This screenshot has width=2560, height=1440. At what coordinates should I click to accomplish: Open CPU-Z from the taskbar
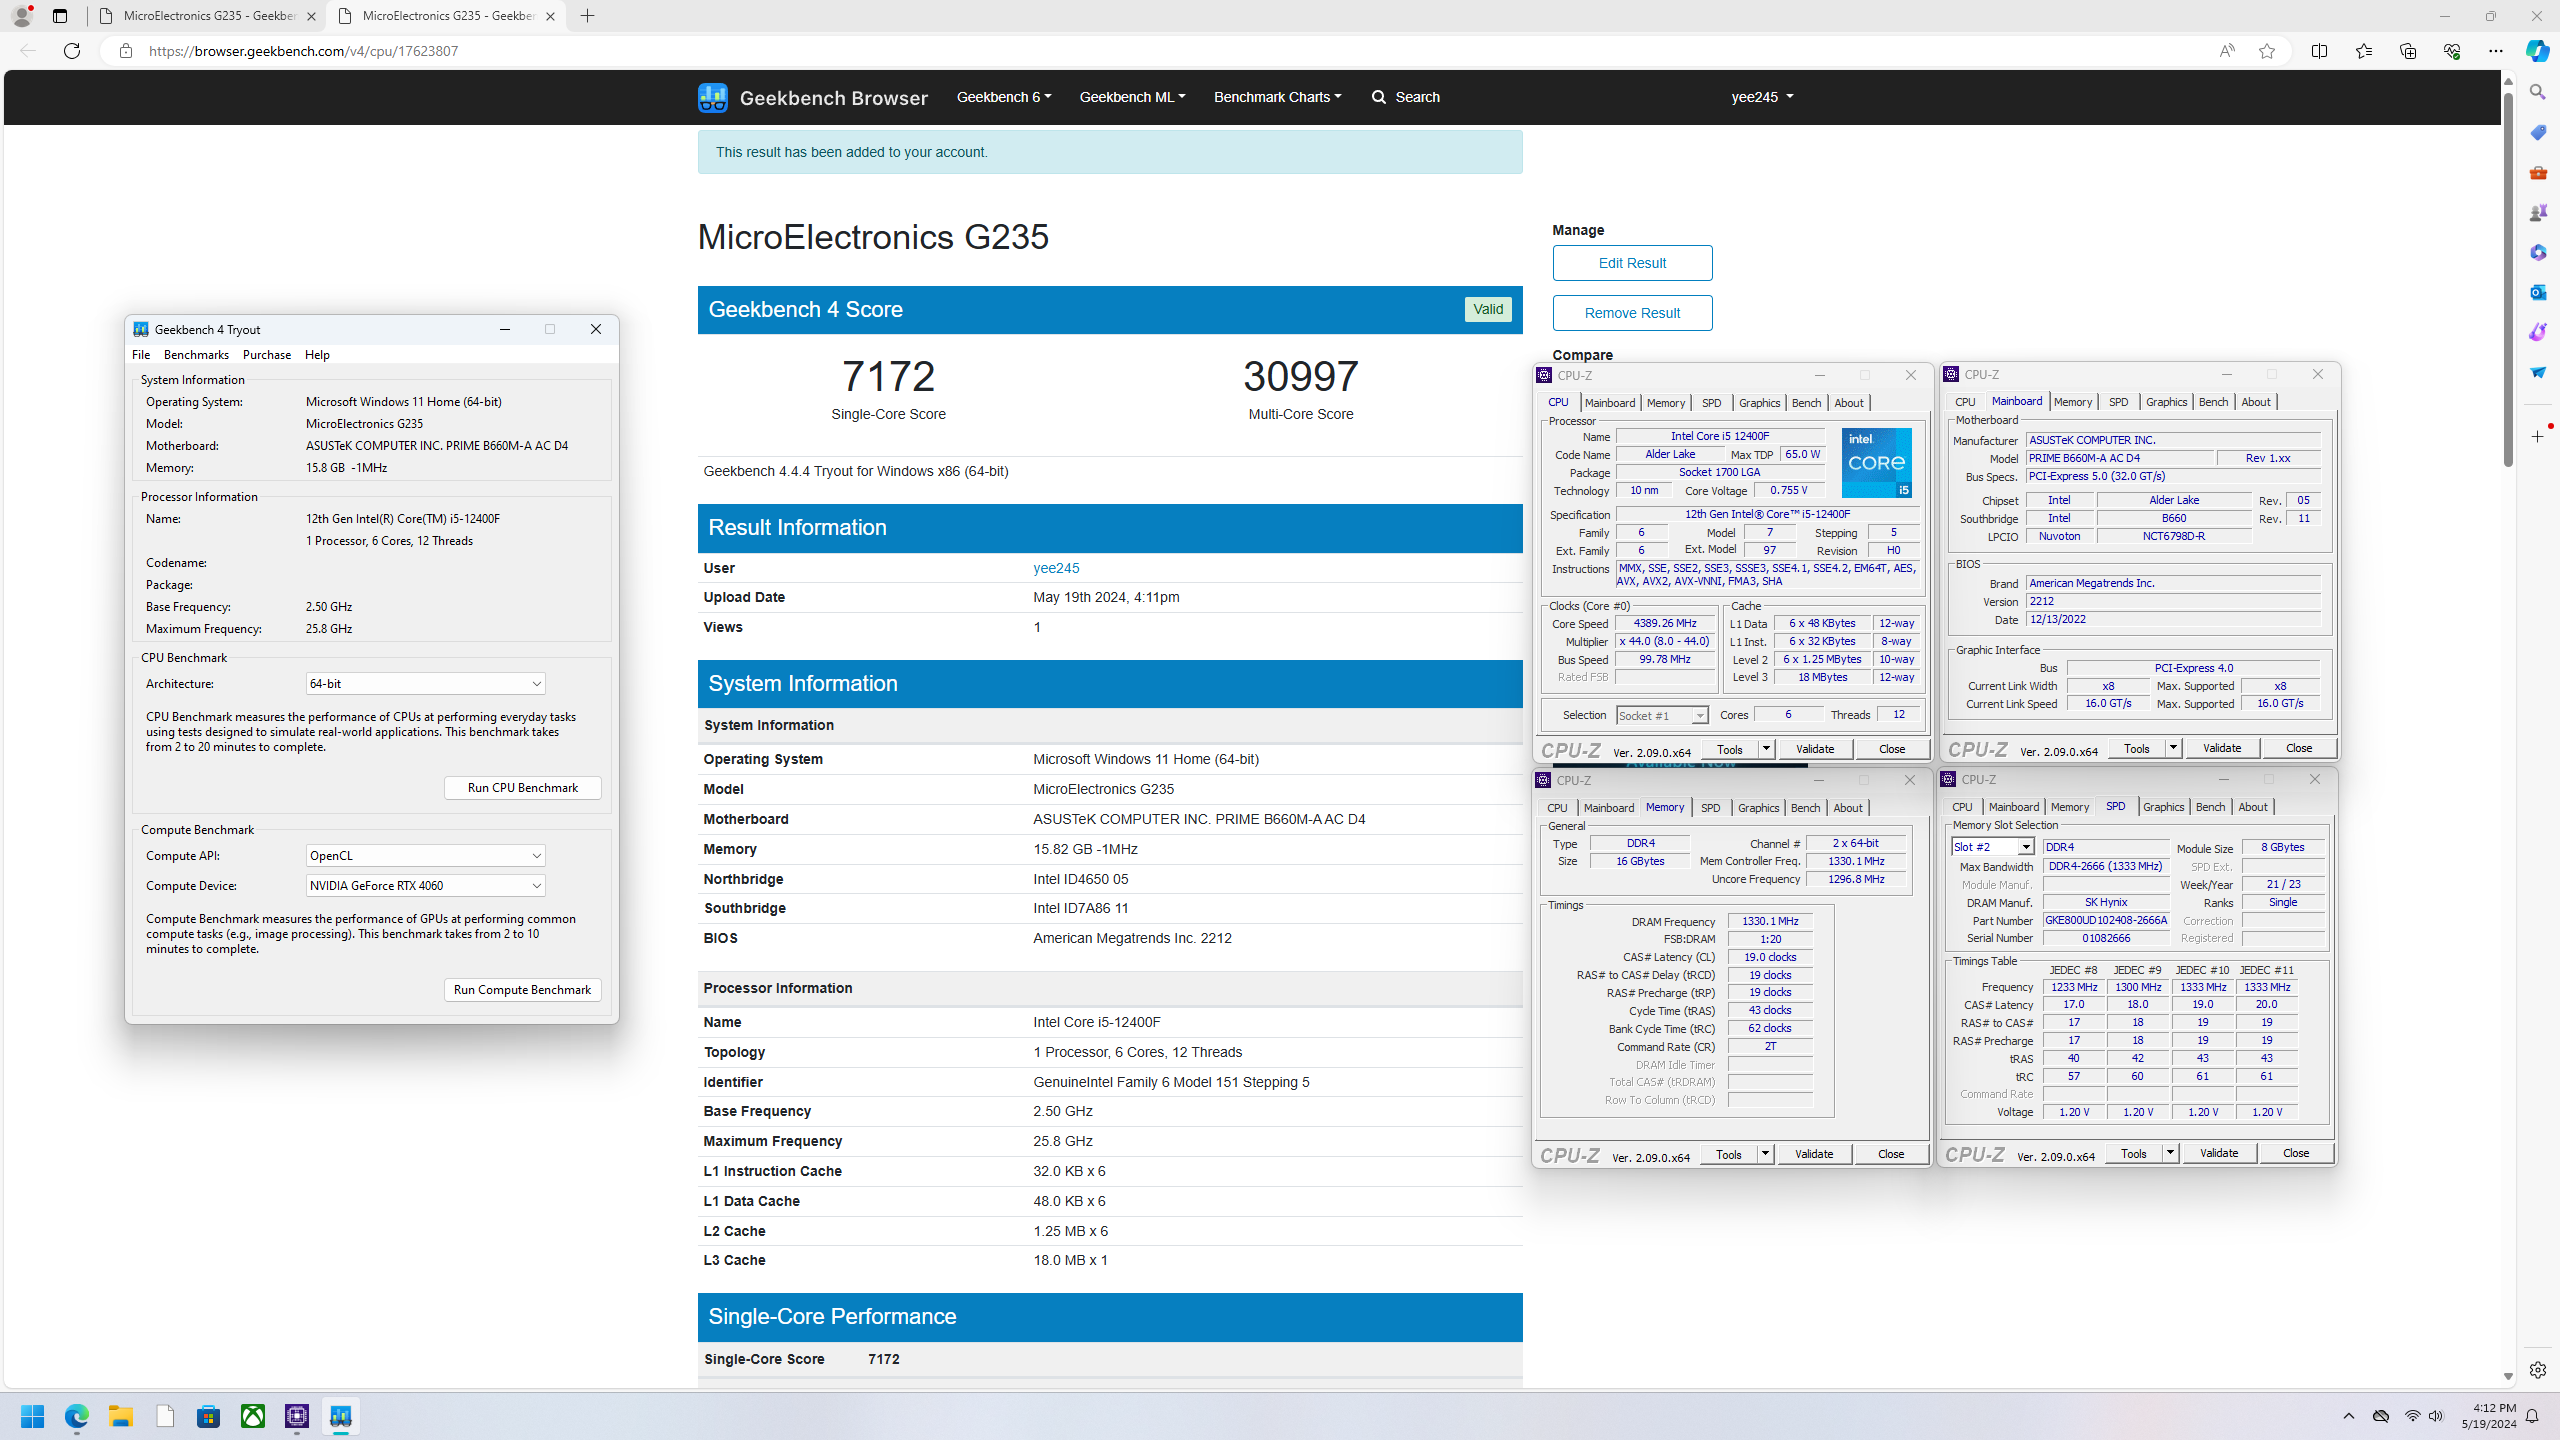pos(297,1416)
